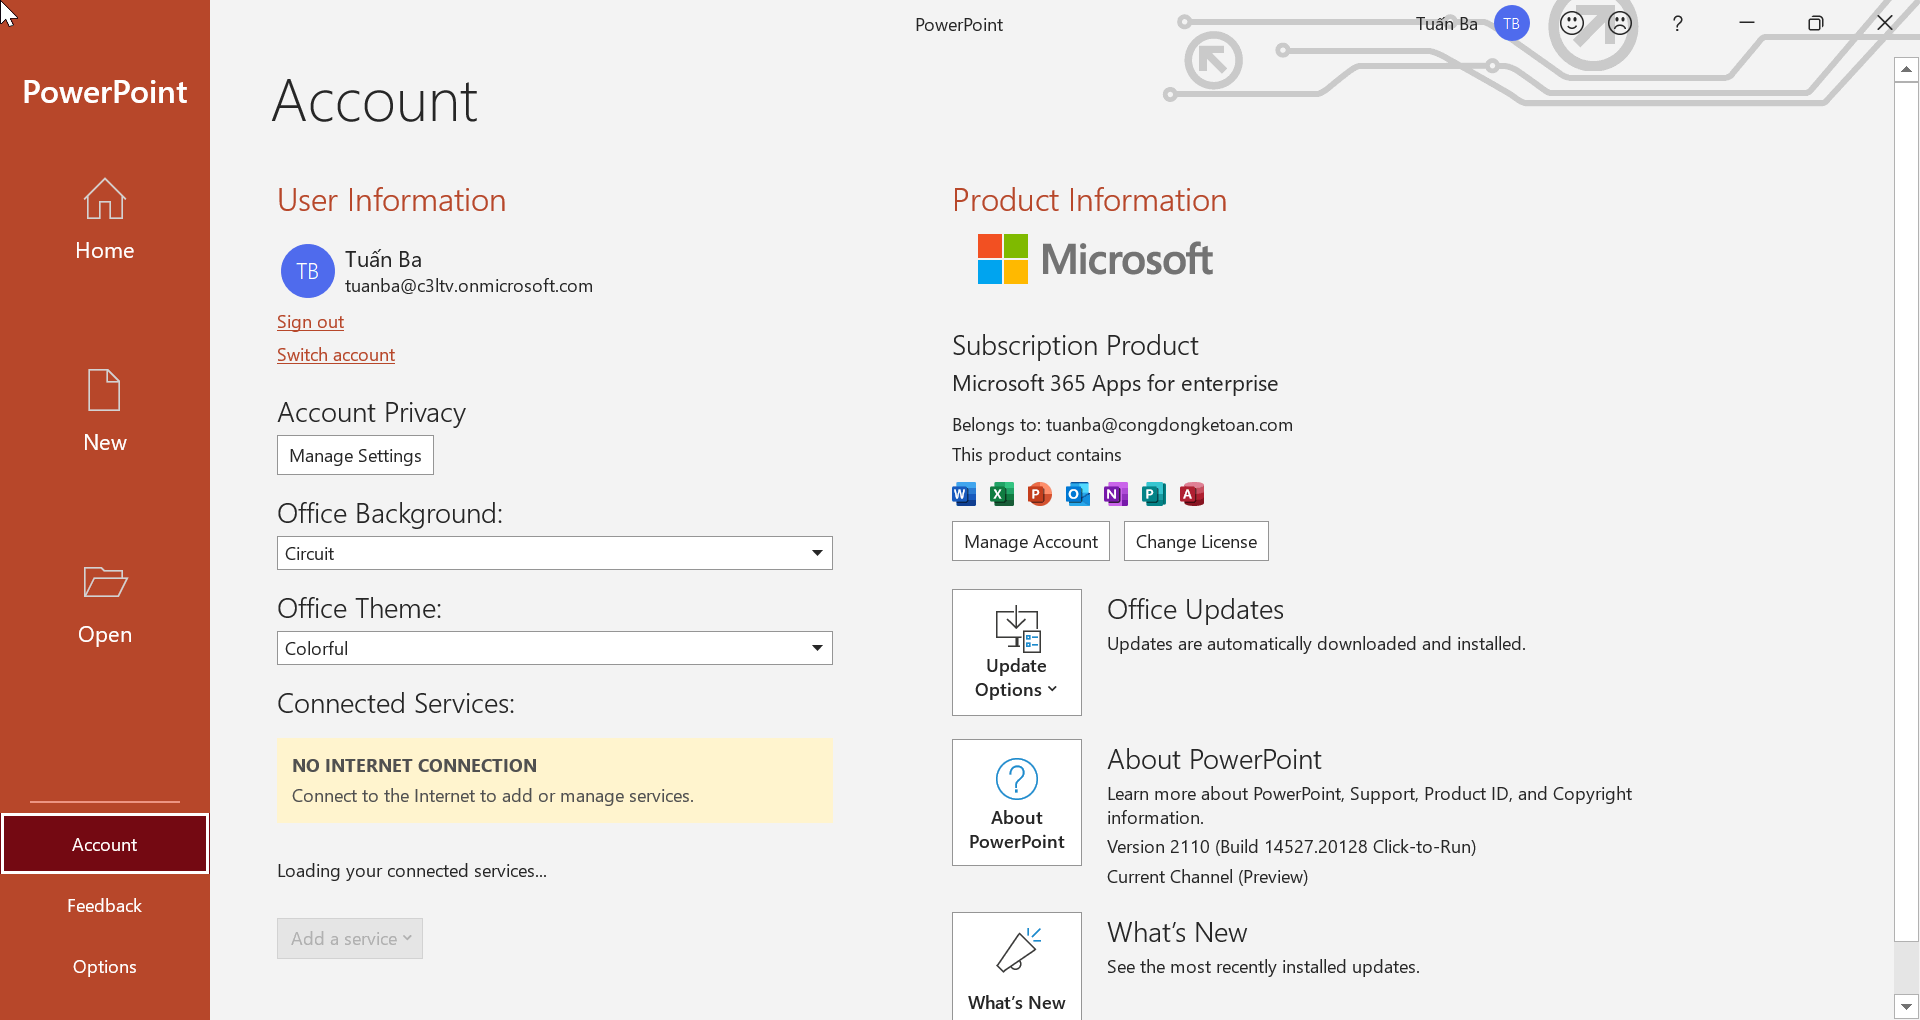Image resolution: width=1920 pixels, height=1020 pixels.
Task: Send a frown feedback icon
Action: (1620, 23)
